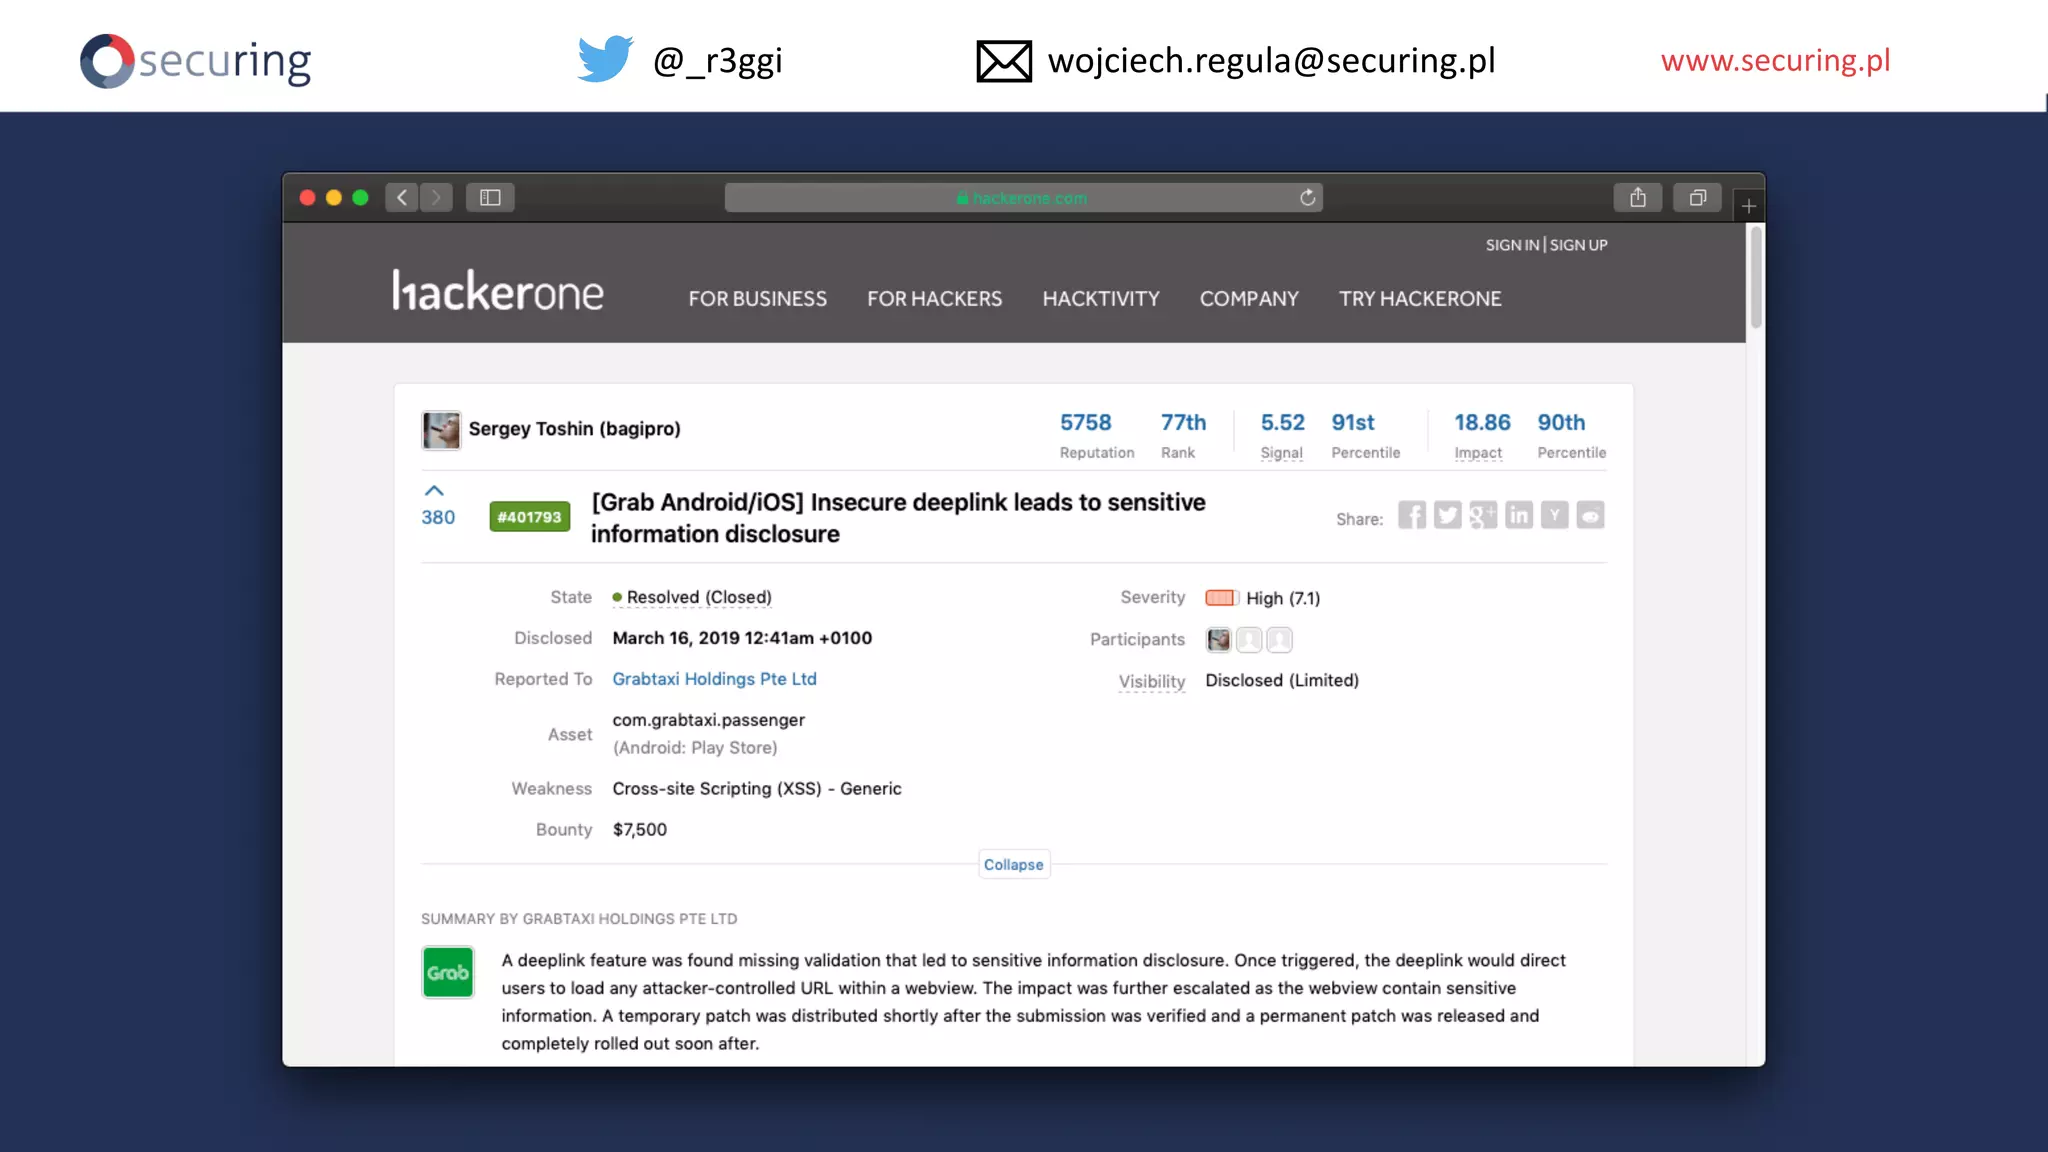Image resolution: width=2048 pixels, height=1152 pixels.
Task: Open a new tab with plus button
Action: [1748, 206]
